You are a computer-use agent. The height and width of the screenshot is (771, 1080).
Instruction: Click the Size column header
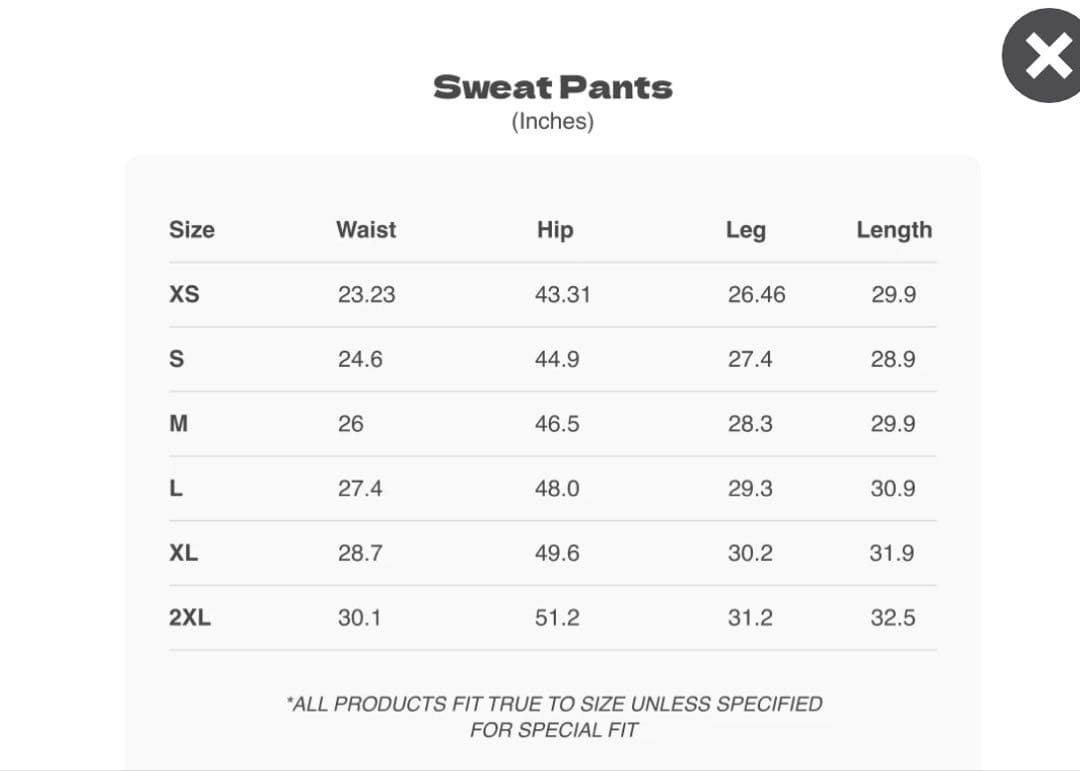[x=191, y=230]
